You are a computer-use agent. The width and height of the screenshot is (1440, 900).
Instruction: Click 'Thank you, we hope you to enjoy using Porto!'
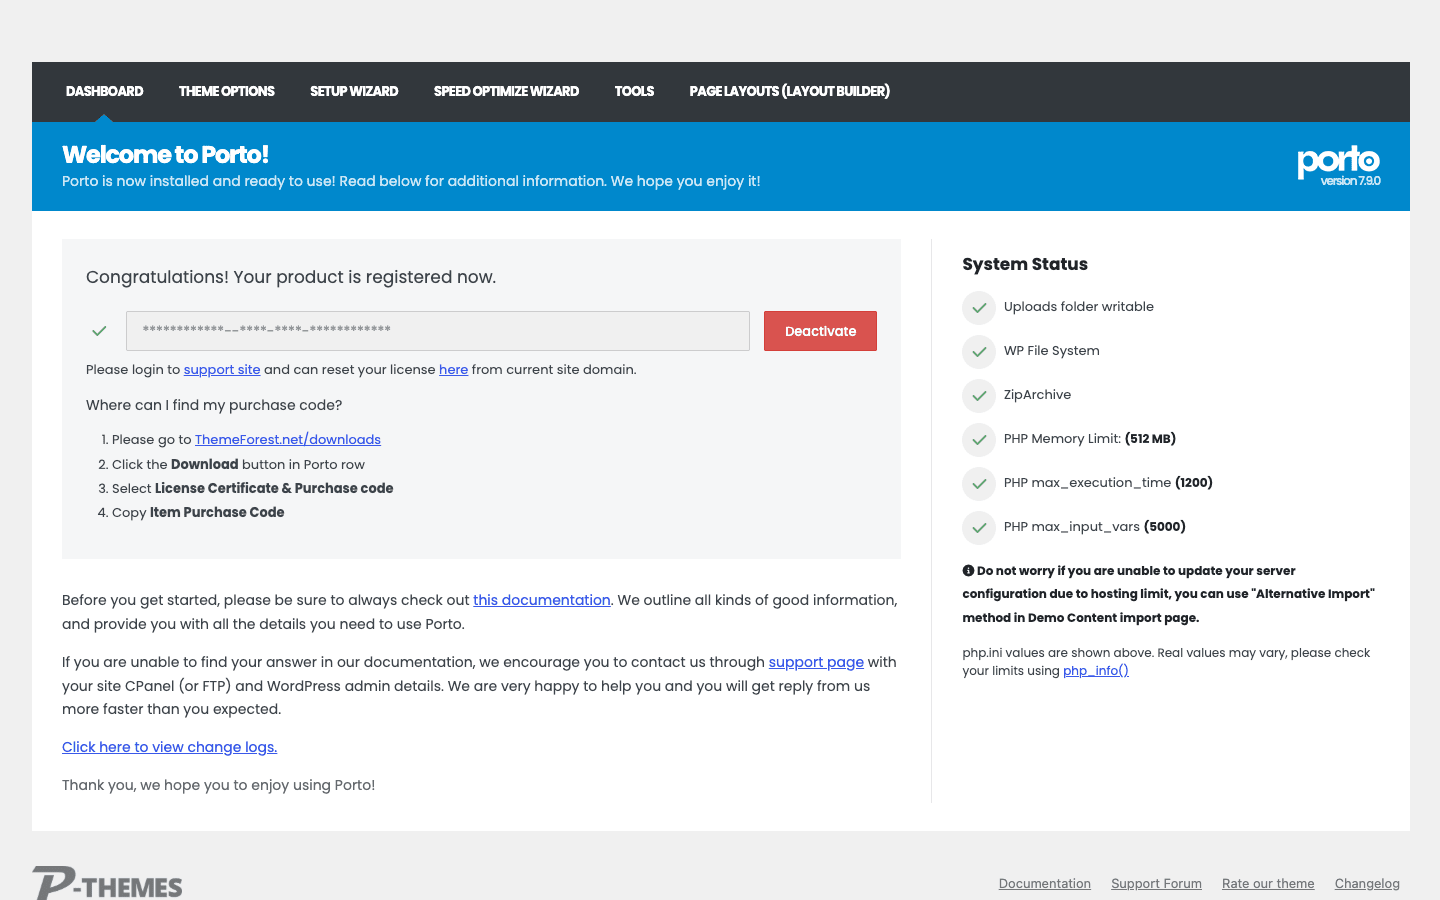pyautogui.click(x=219, y=785)
